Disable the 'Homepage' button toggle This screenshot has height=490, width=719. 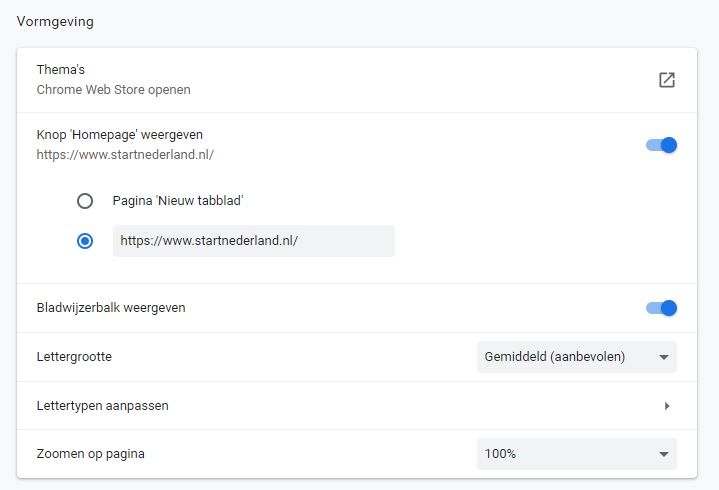[x=661, y=145]
